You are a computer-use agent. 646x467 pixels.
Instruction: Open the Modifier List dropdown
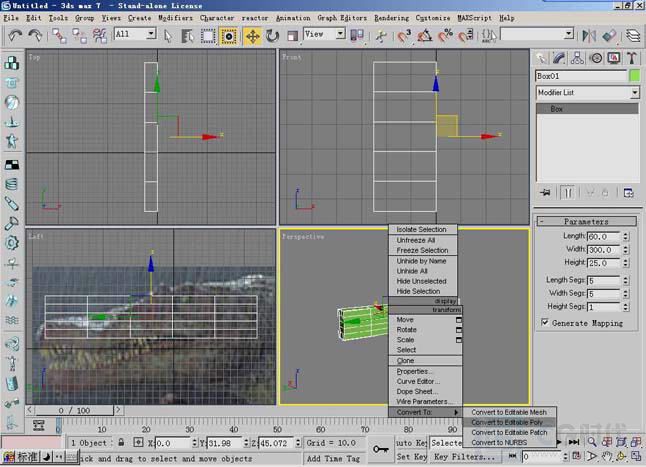(634, 93)
